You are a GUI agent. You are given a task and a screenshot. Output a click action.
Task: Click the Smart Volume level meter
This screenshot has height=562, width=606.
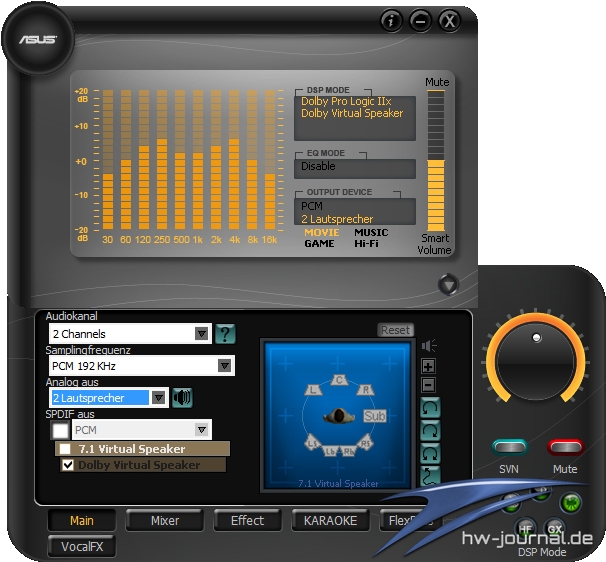point(436,161)
